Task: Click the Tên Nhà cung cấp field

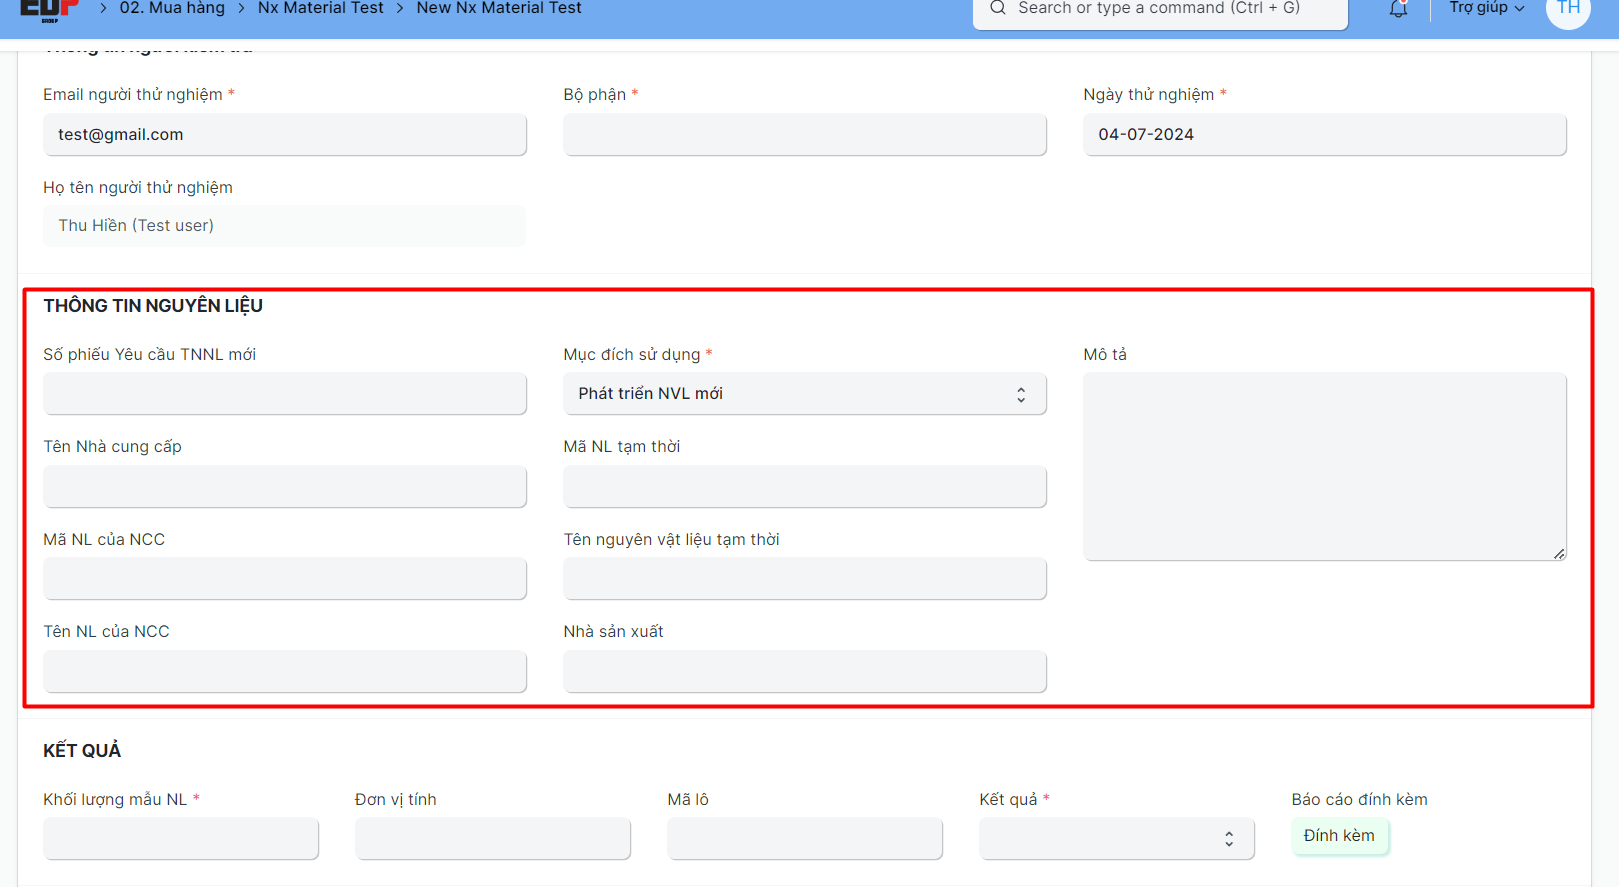Action: pyautogui.click(x=284, y=487)
